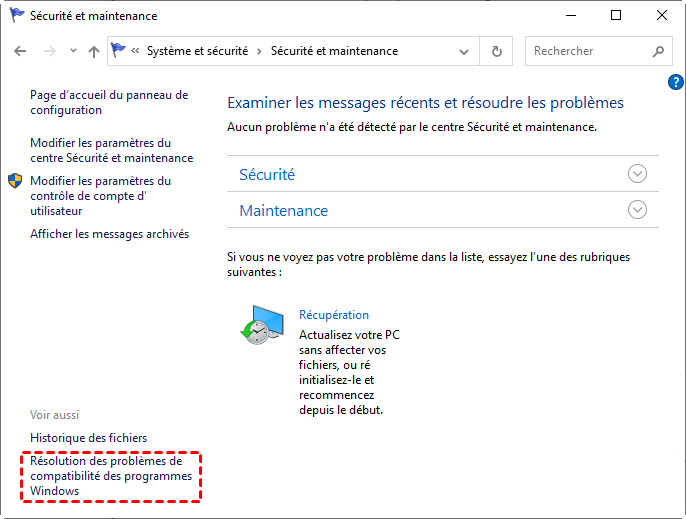Click the forward navigation arrow

coord(50,51)
